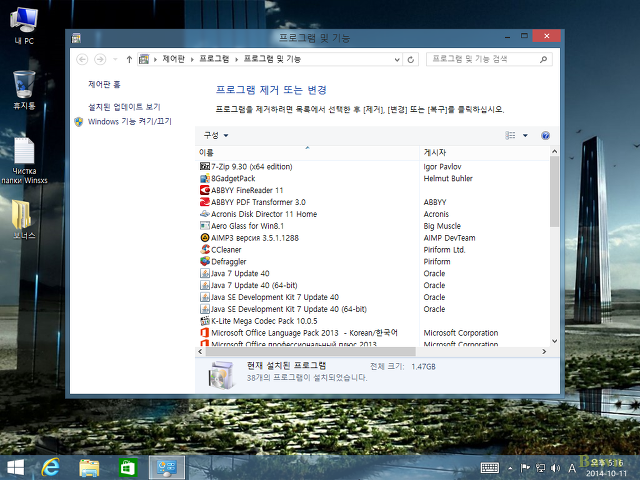The width and height of the screenshot is (640, 480).
Task: Open Windows Store from taskbar
Action: tap(128, 468)
